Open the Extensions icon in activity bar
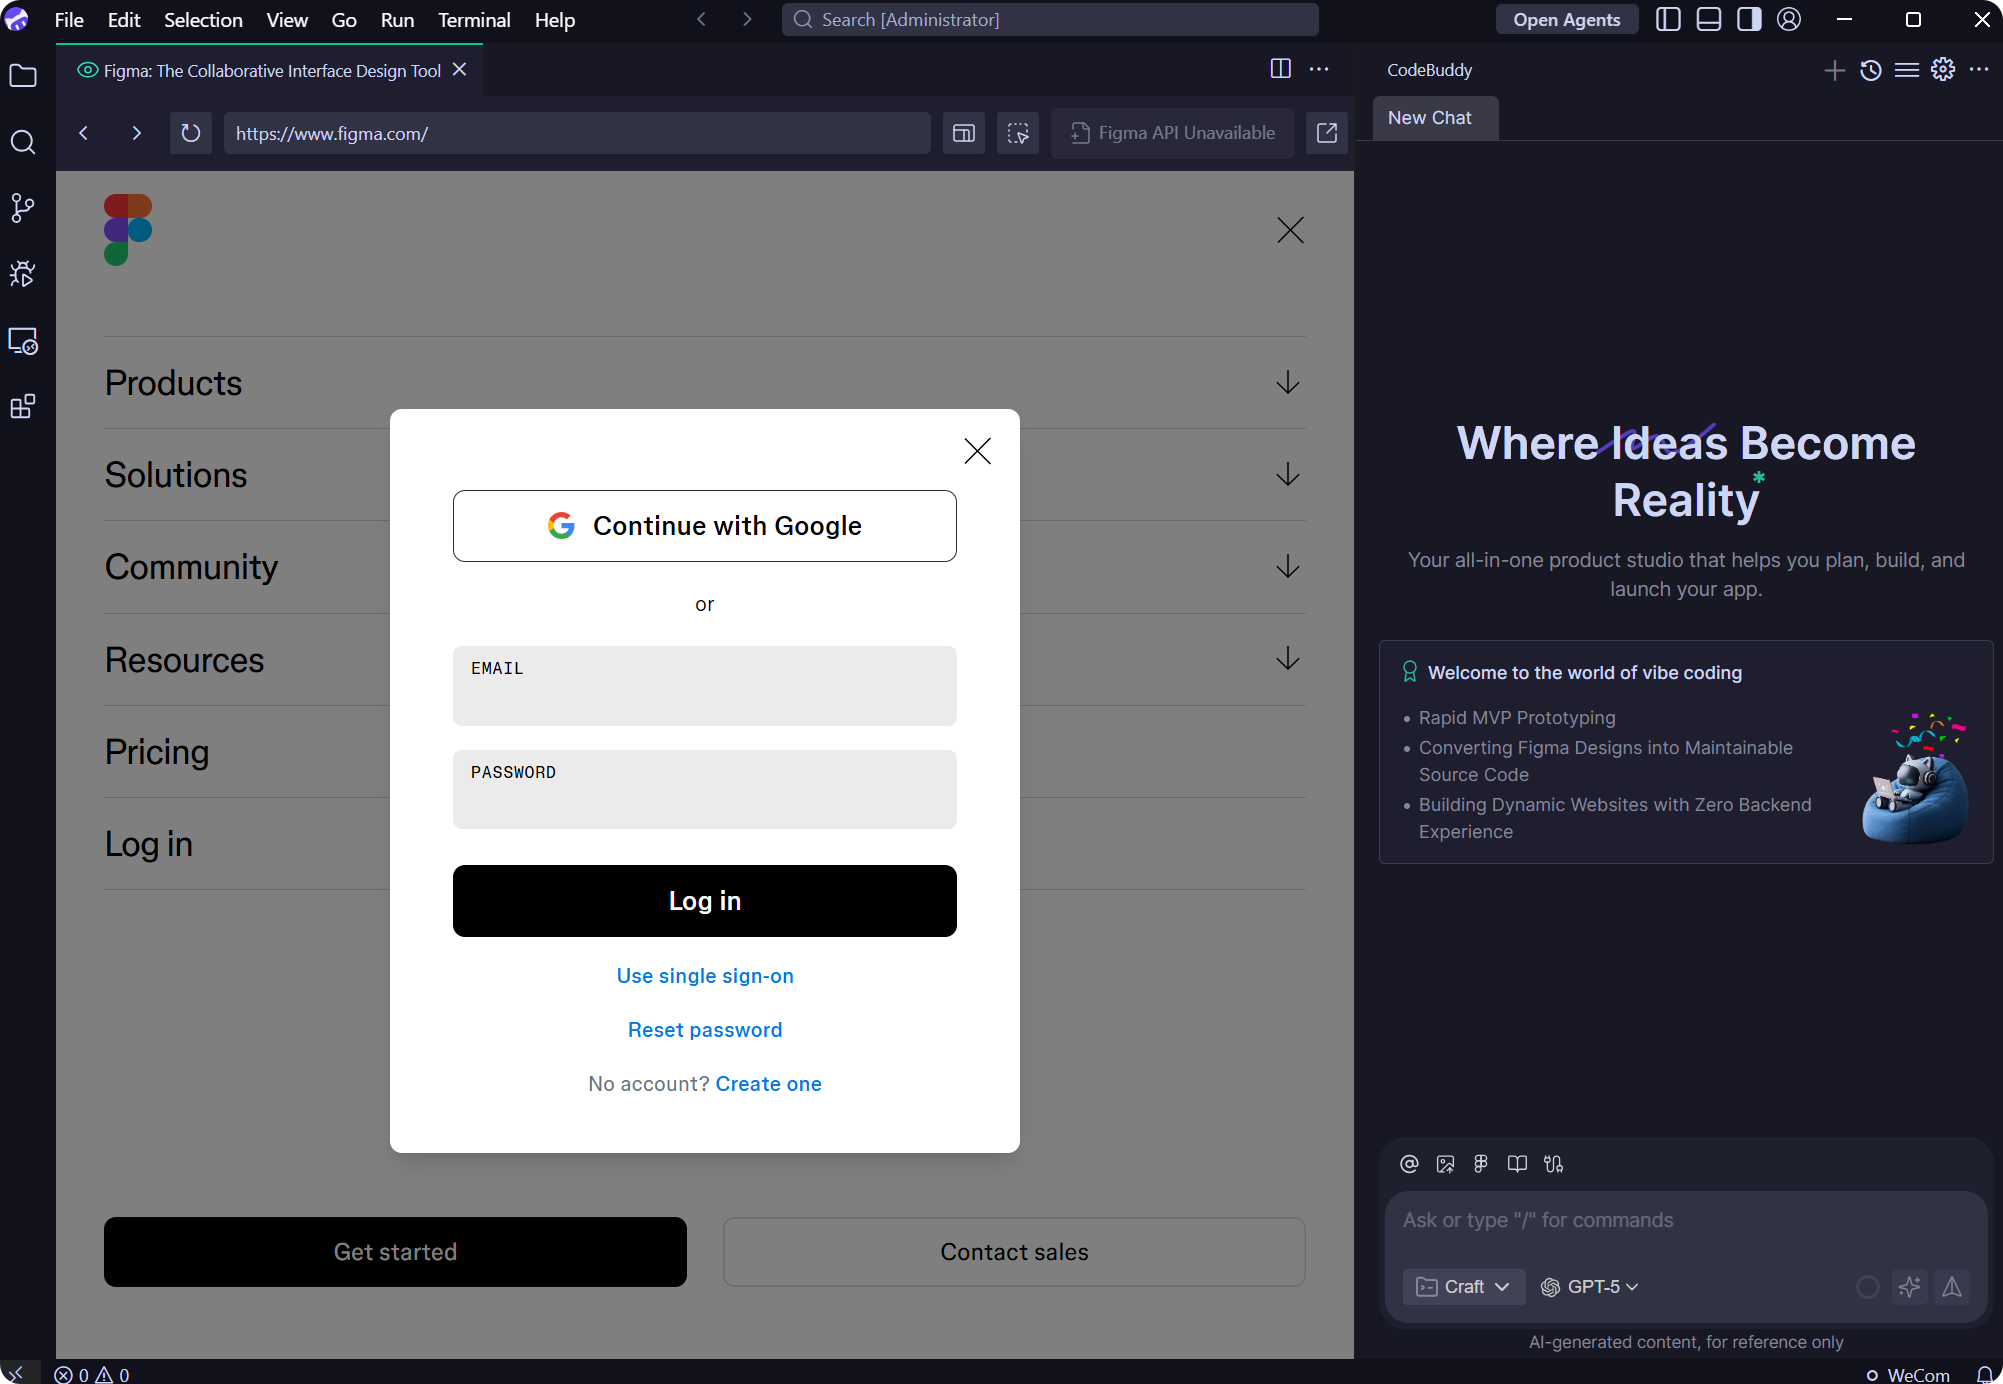The image size is (2003, 1384). click(x=23, y=407)
